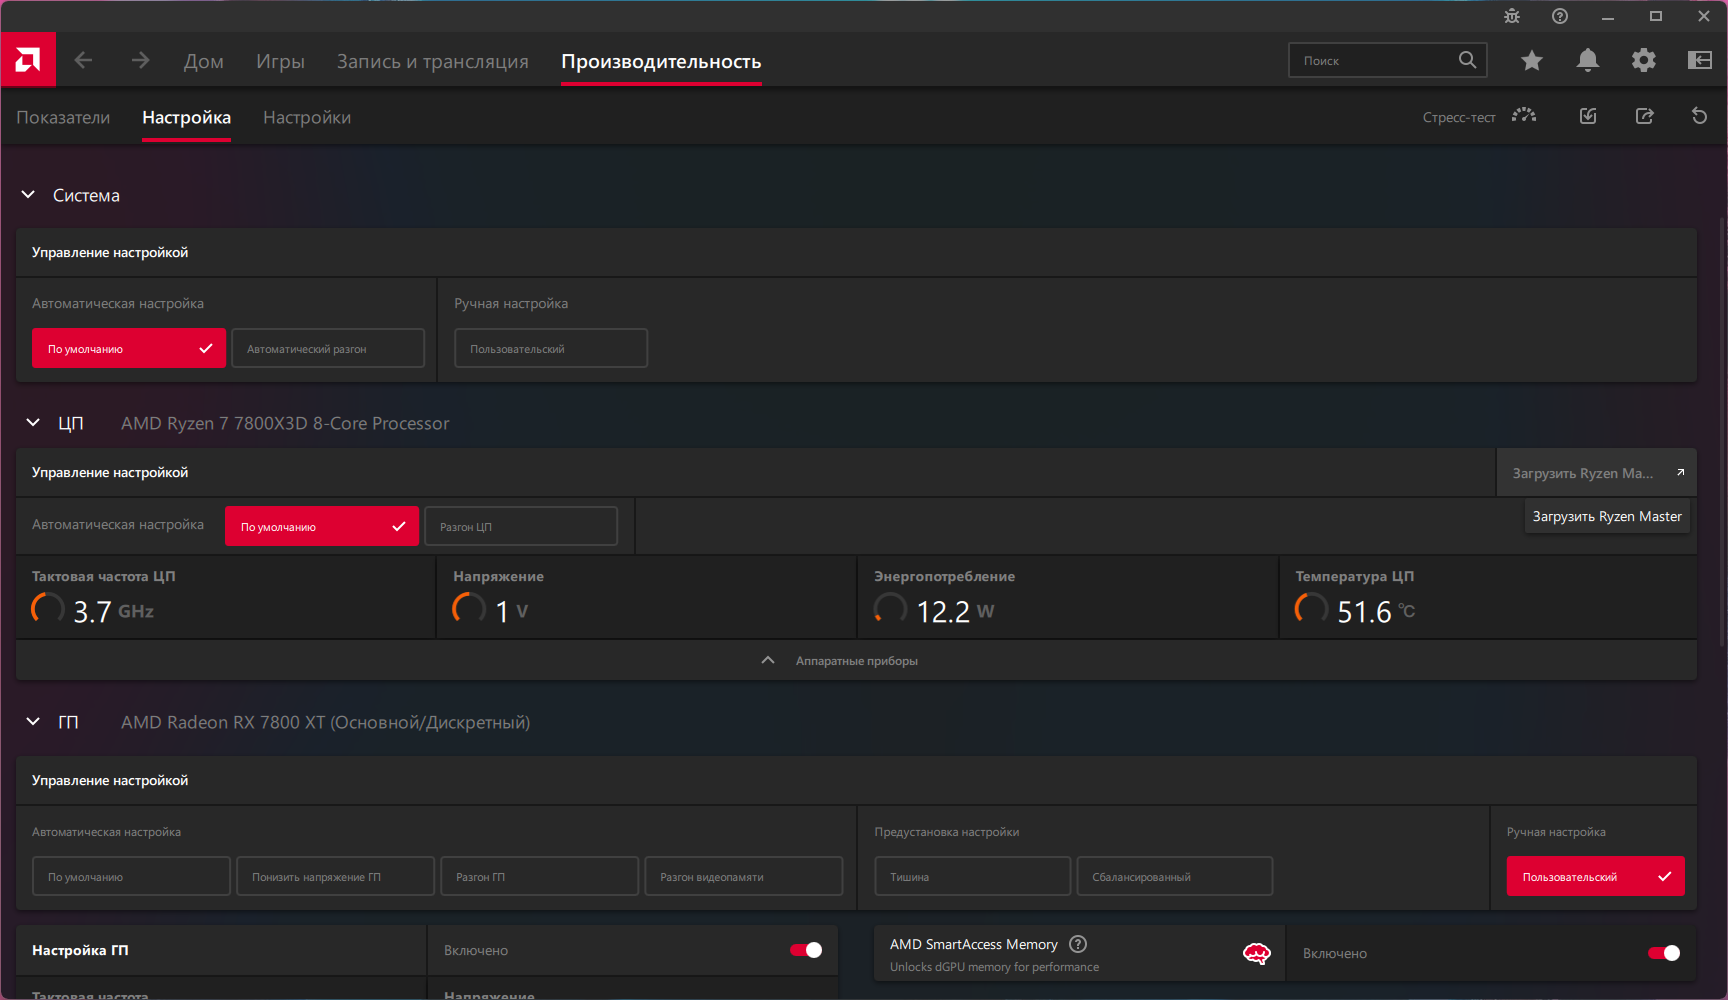Viewport: 1728px width, 1000px height.
Task: Collapse the ГП section
Action: pos(33,722)
